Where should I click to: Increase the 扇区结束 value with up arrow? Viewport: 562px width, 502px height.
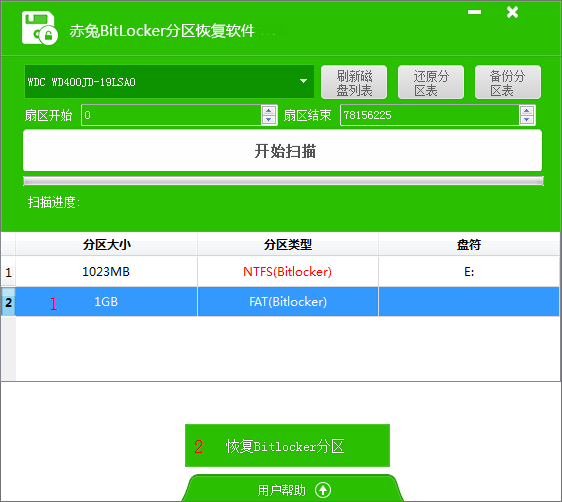[527, 110]
